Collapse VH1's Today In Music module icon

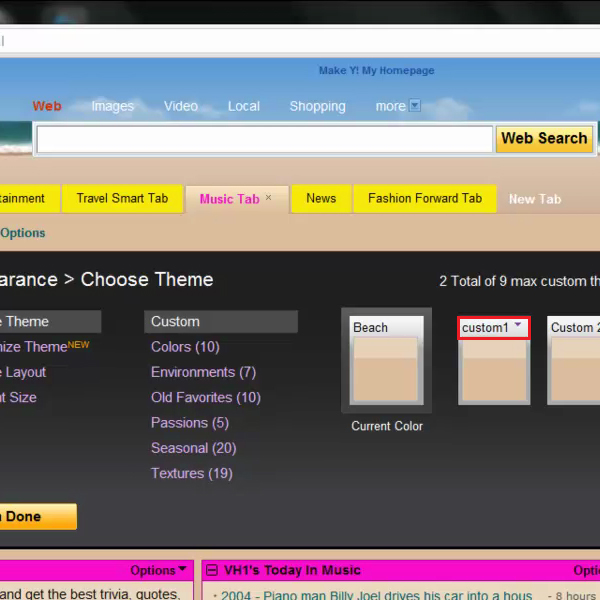(212, 570)
